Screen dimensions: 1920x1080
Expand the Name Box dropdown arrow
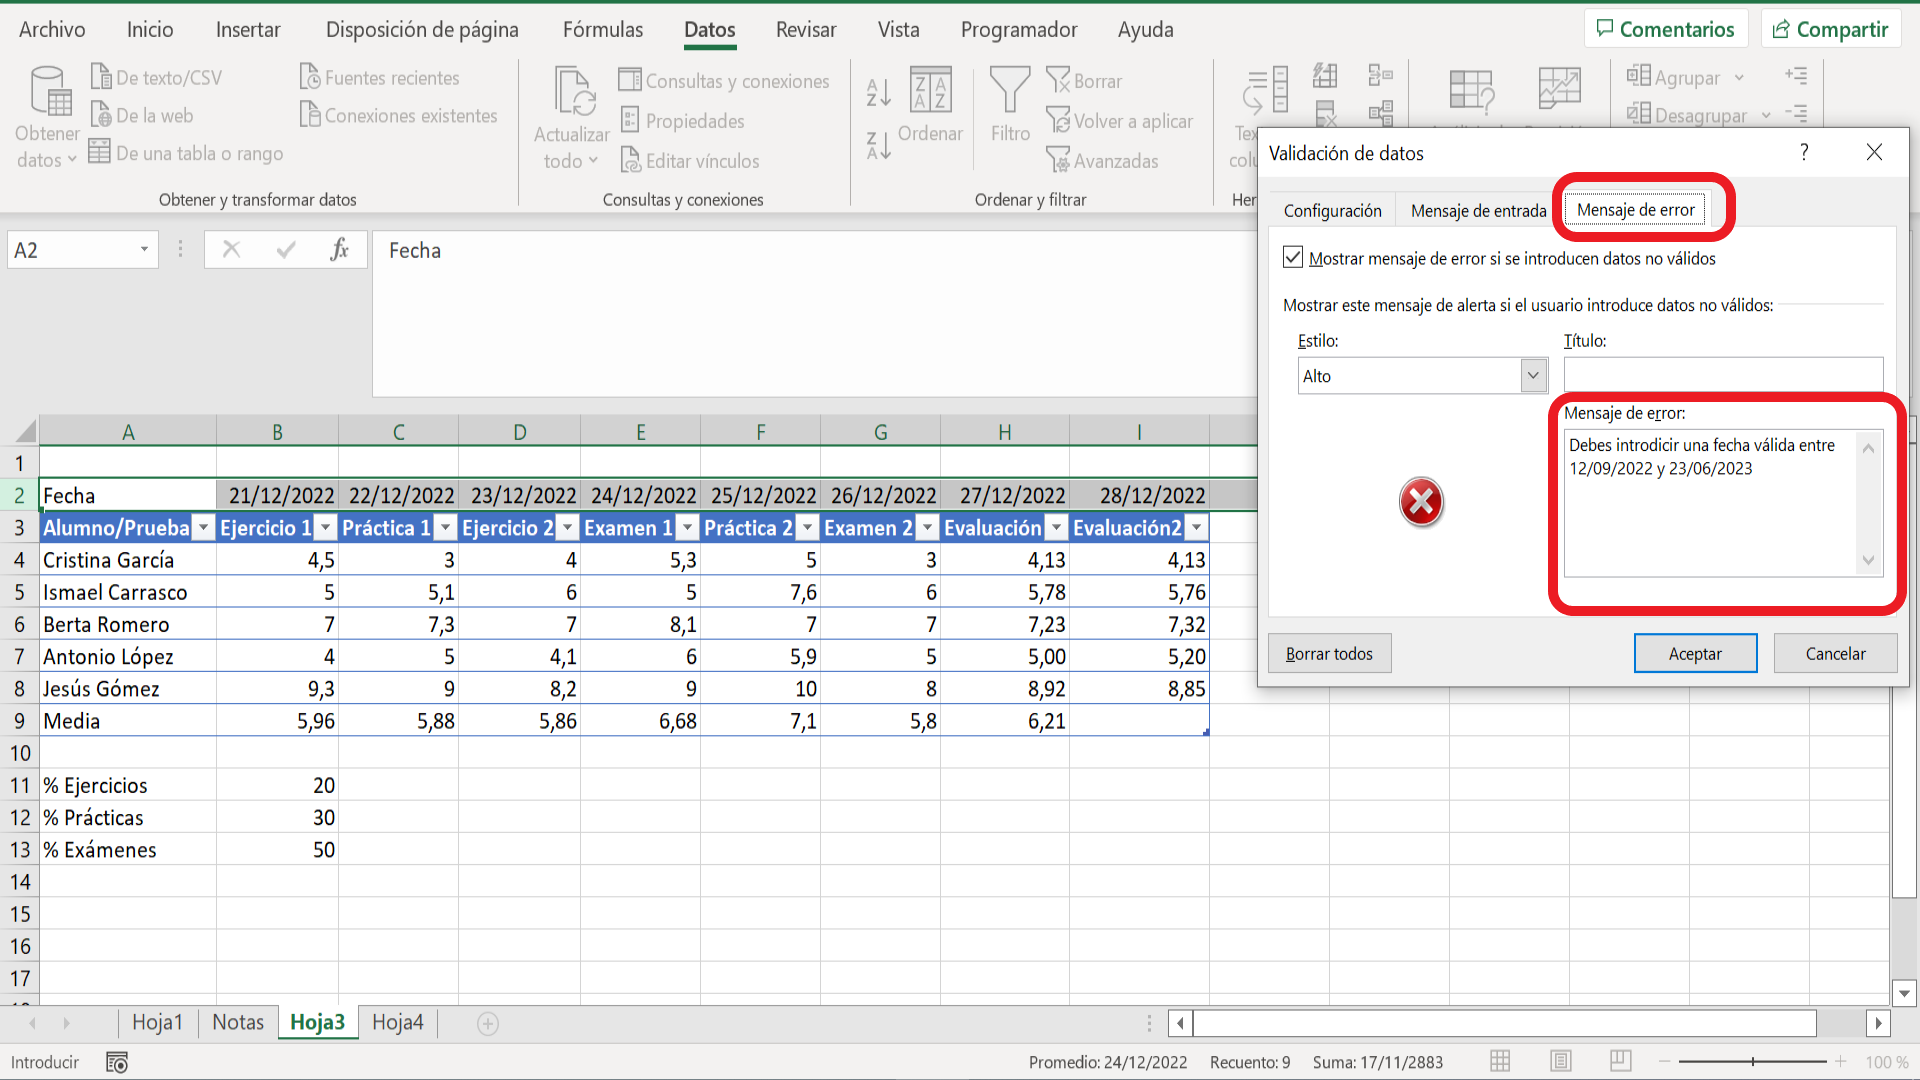145,250
